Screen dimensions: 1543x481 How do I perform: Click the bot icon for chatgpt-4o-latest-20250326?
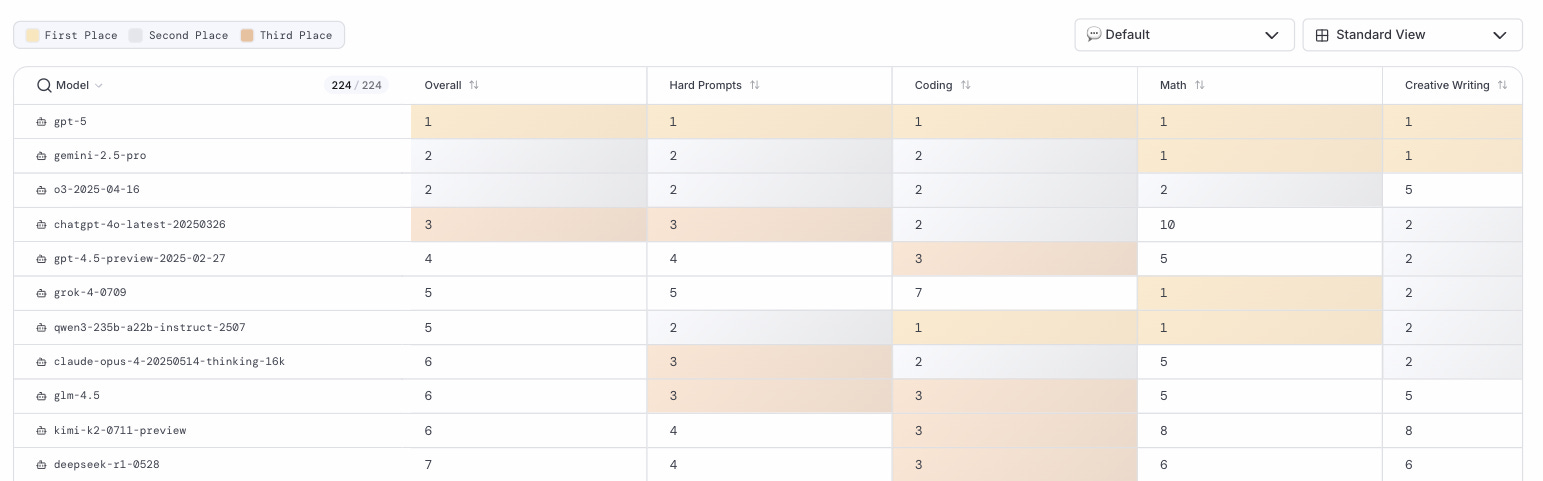(x=41, y=224)
